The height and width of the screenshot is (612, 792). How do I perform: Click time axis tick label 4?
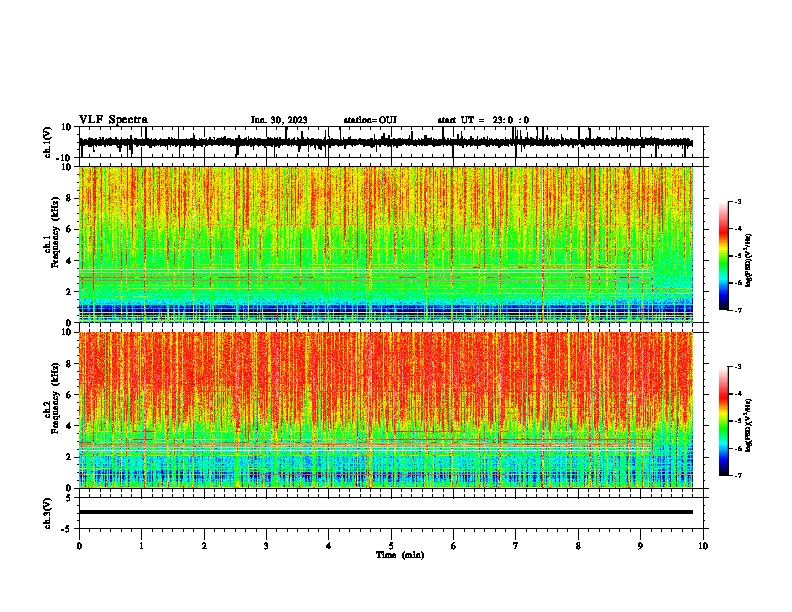[328, 546]
